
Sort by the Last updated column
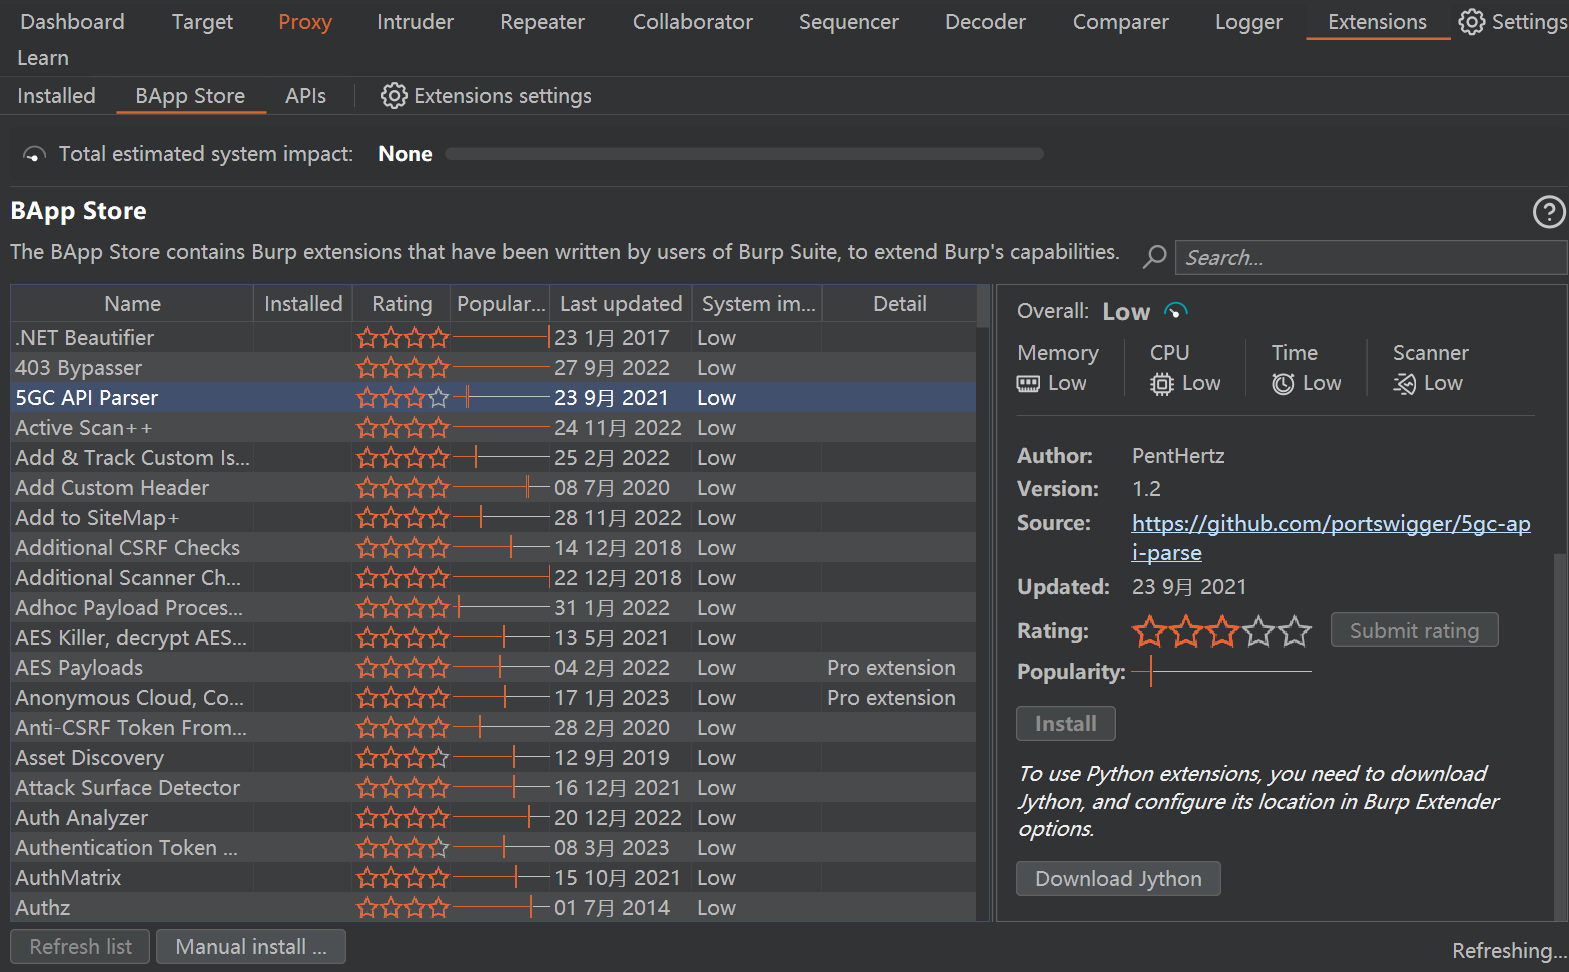coord(620,304)
